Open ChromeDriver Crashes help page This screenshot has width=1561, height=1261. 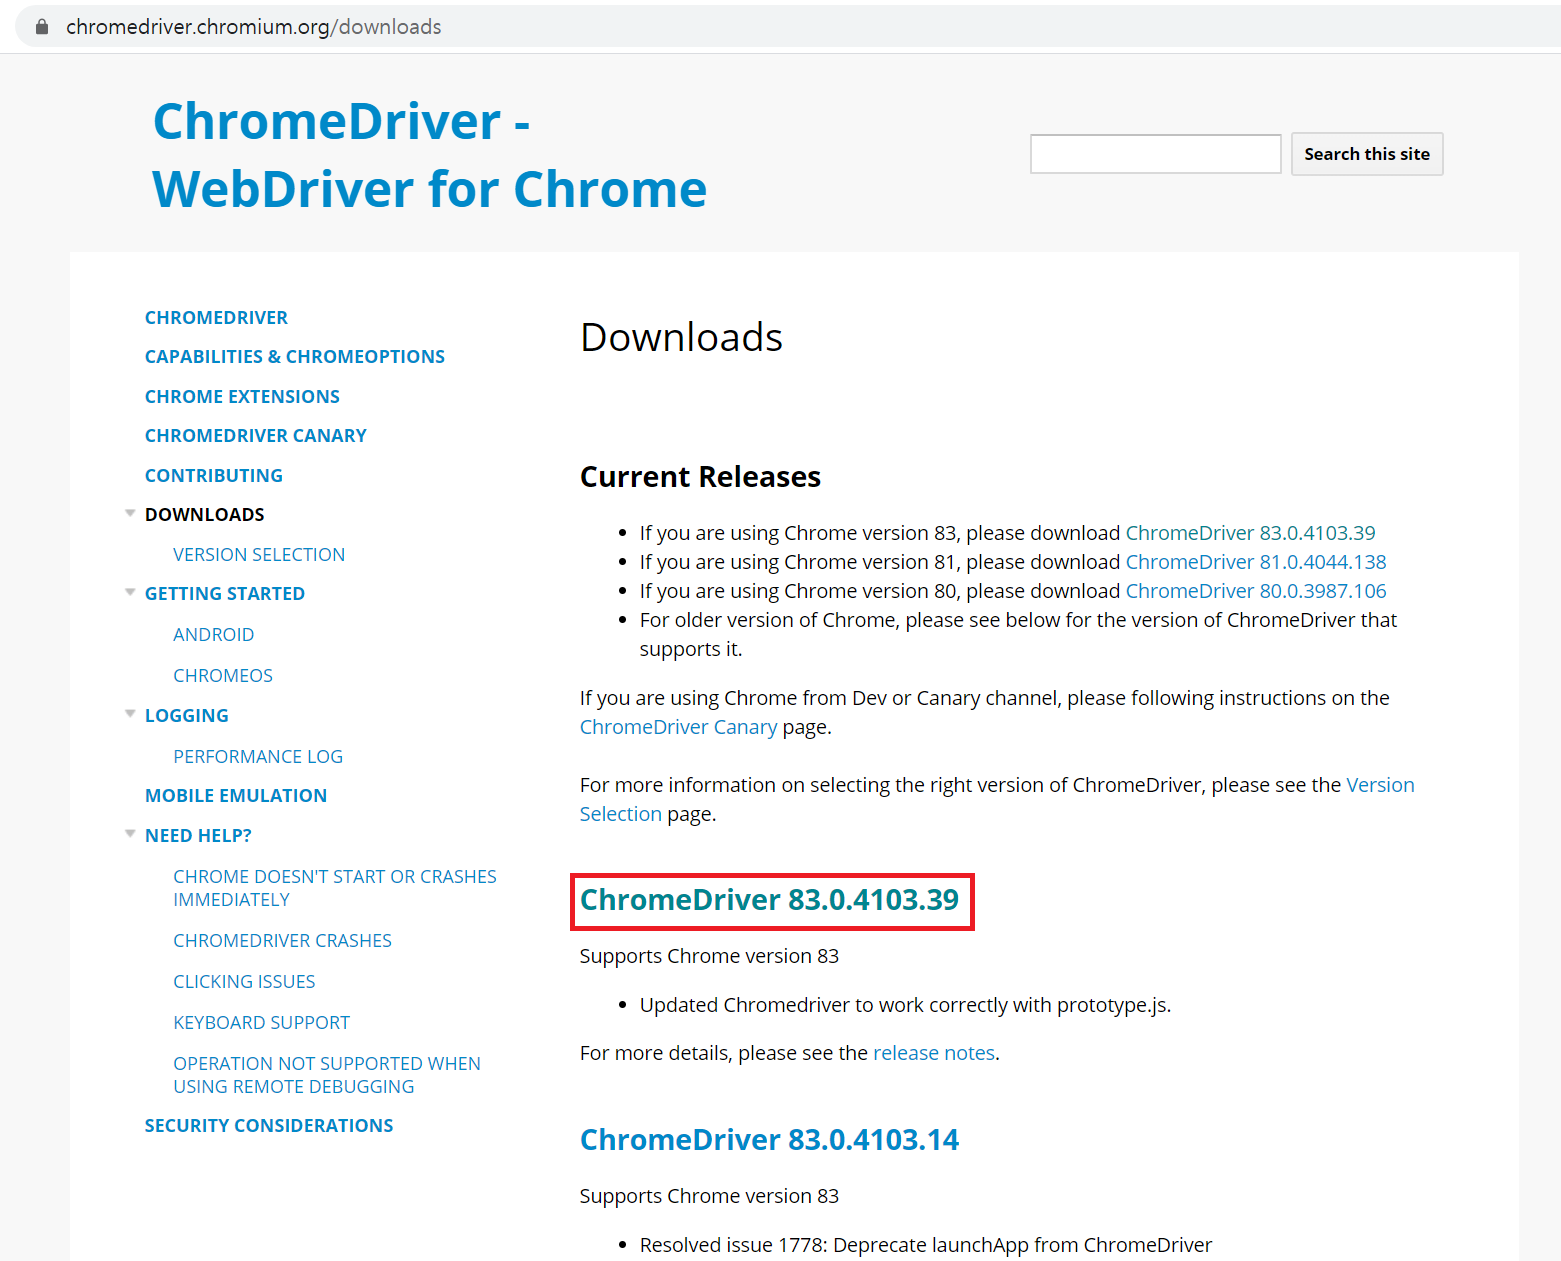(282, 941)
